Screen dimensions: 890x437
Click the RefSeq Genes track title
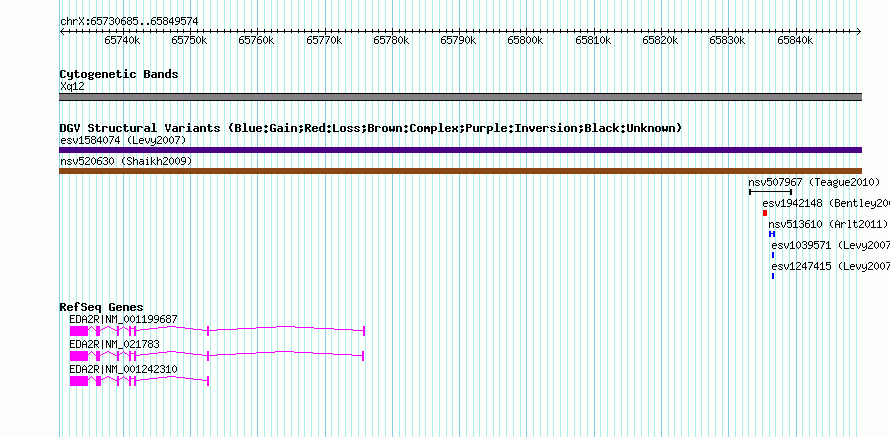[102, 308]
